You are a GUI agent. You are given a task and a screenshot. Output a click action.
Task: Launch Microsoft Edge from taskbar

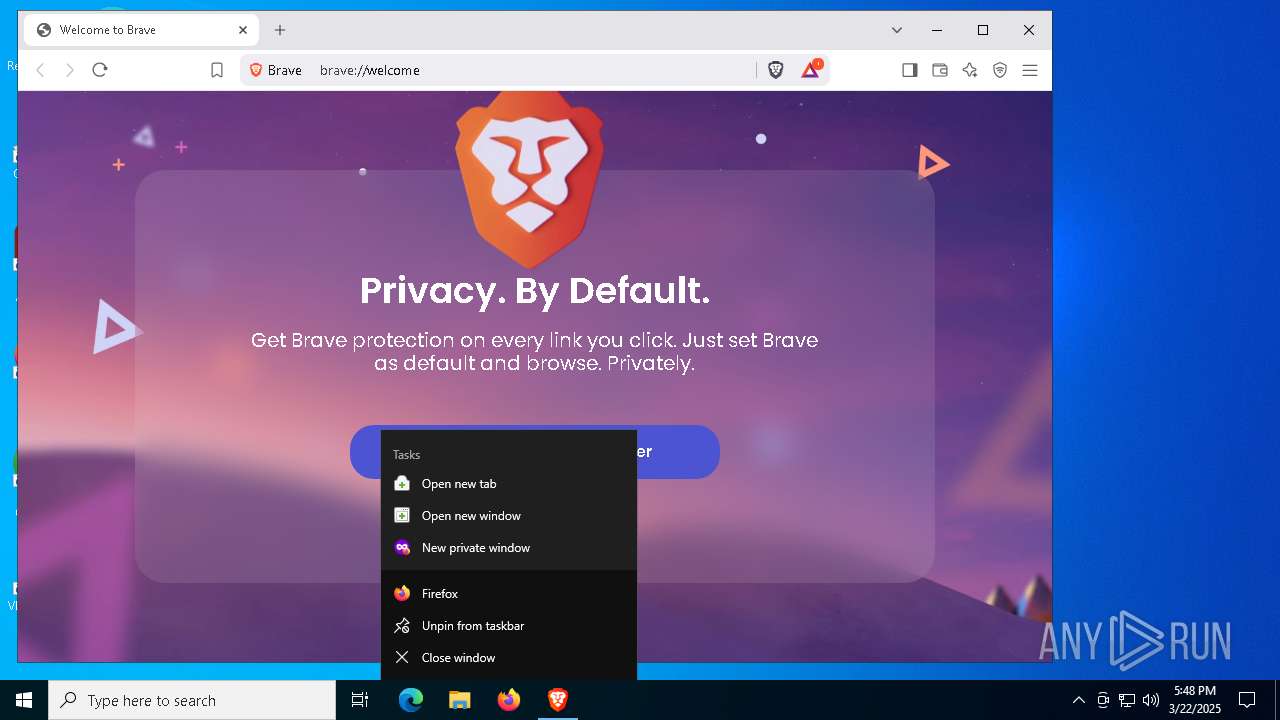(x=411, y=700)
